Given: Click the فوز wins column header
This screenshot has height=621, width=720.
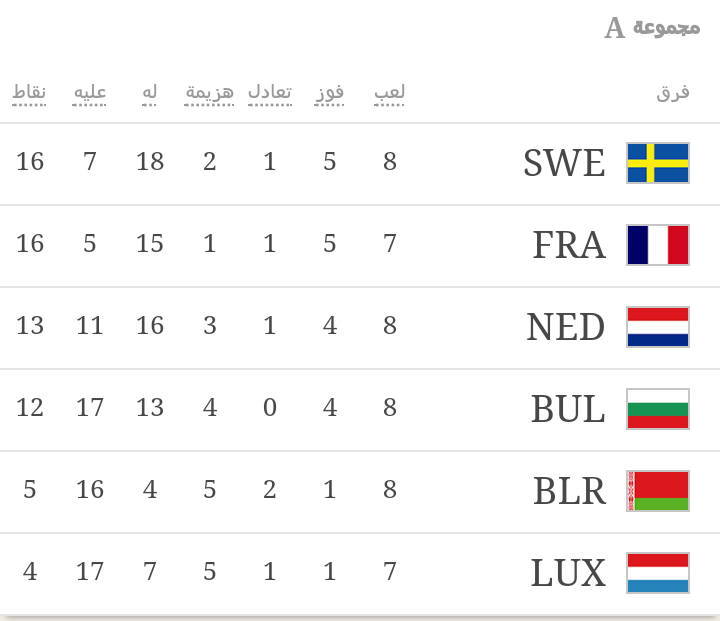Looking at the screenshot, I should tap(330, 93).
